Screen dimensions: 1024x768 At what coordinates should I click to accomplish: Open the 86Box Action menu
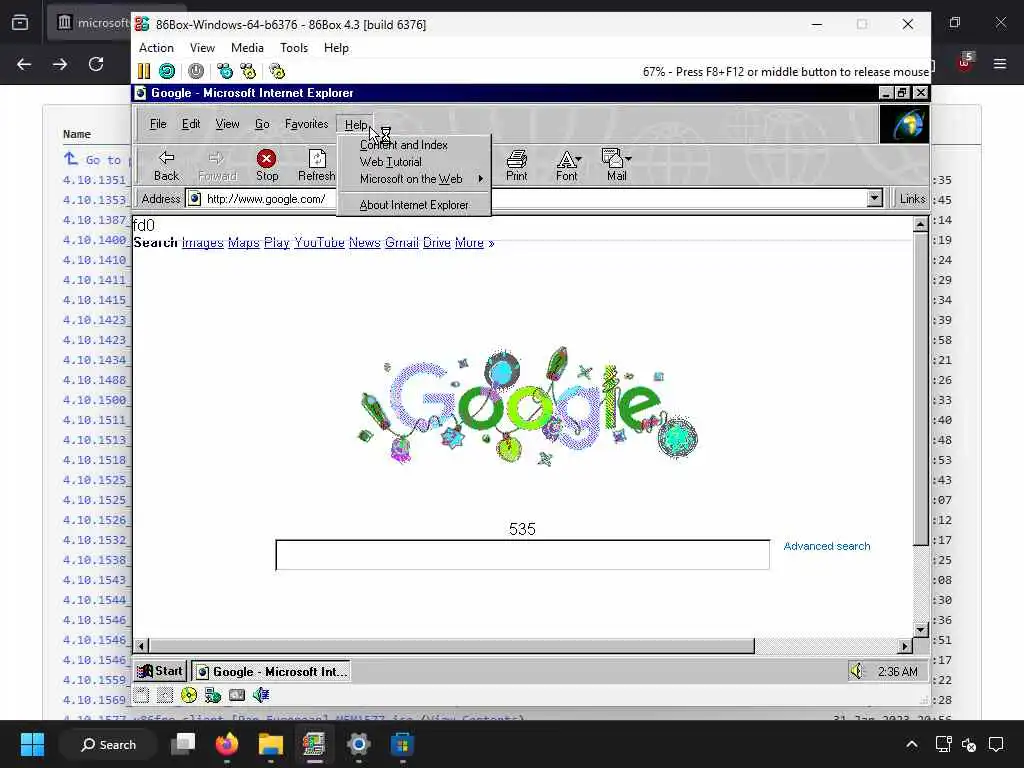[x=156, y=48]
